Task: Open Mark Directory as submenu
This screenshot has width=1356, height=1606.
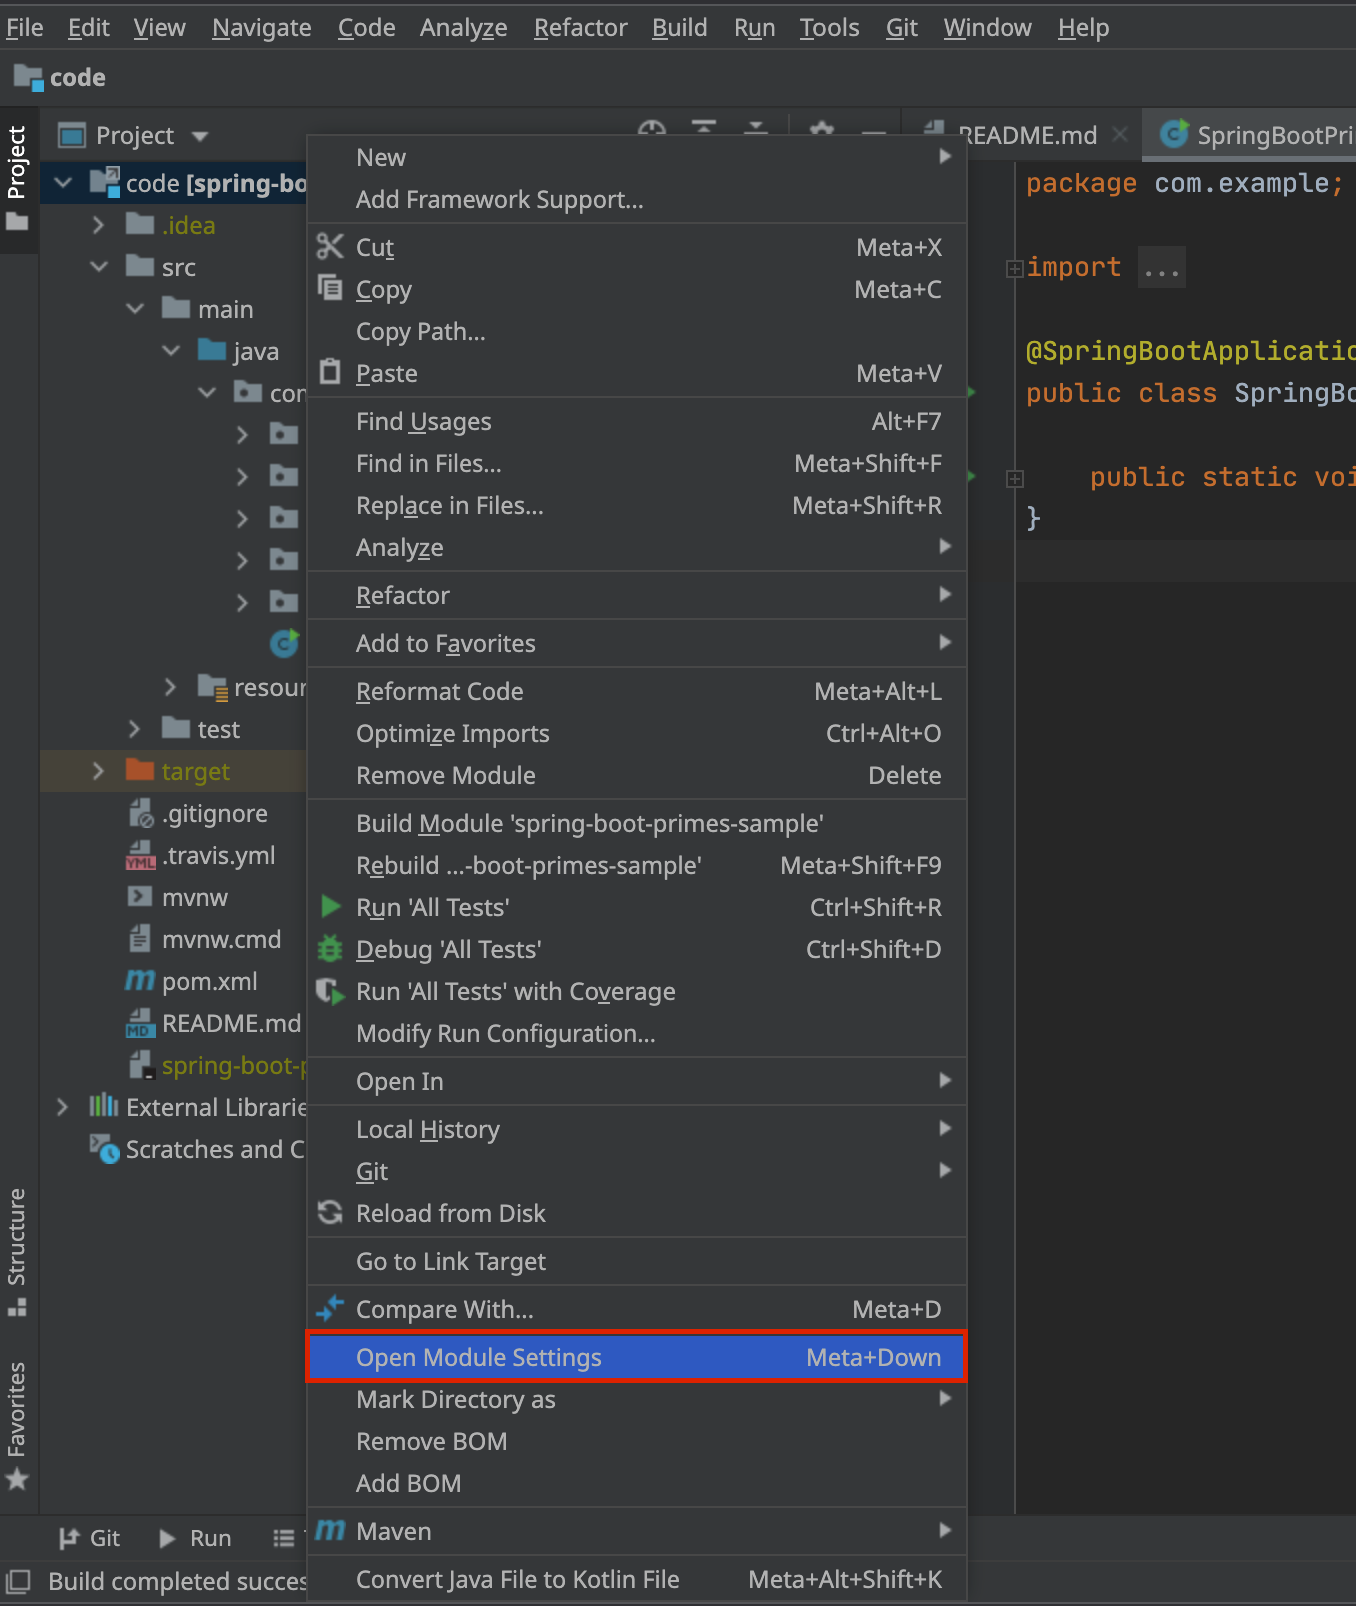Action: [x=636, y=1399]
